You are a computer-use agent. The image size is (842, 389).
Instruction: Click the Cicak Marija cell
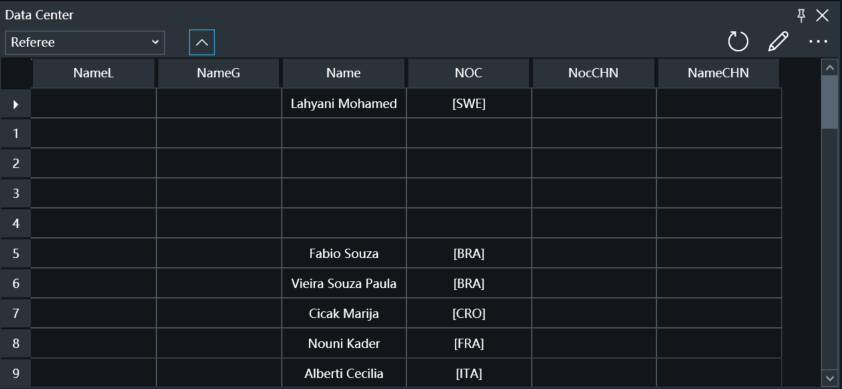(344, 313)
